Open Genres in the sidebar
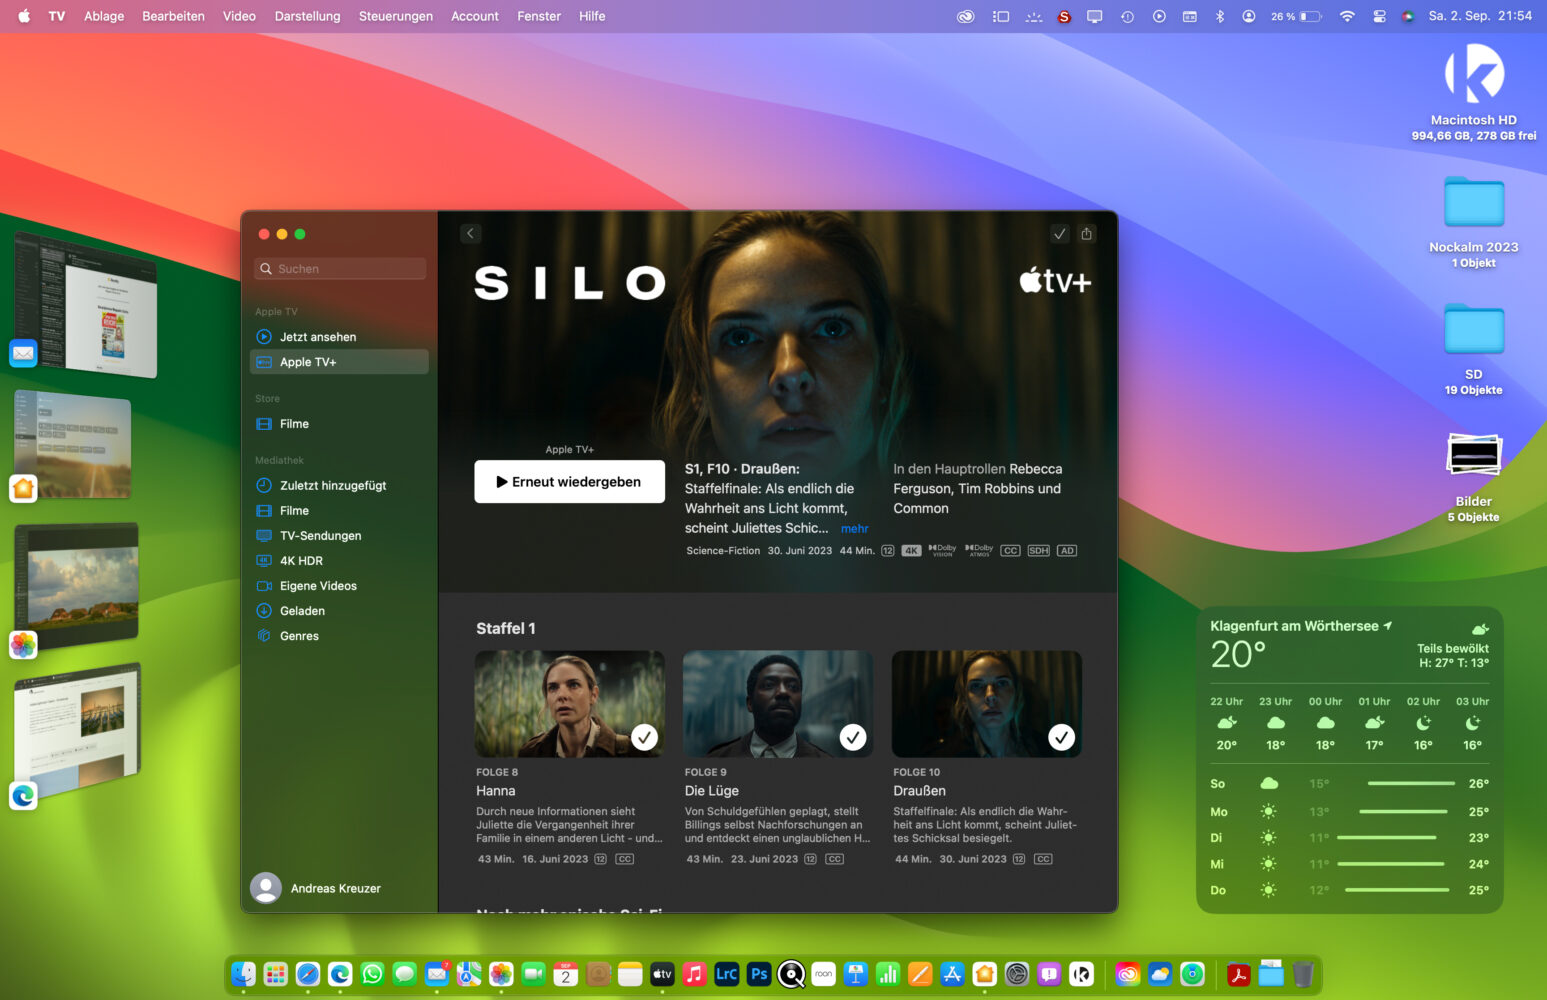The width and height of the screenshot is (1547, 1000). [339, 636]
